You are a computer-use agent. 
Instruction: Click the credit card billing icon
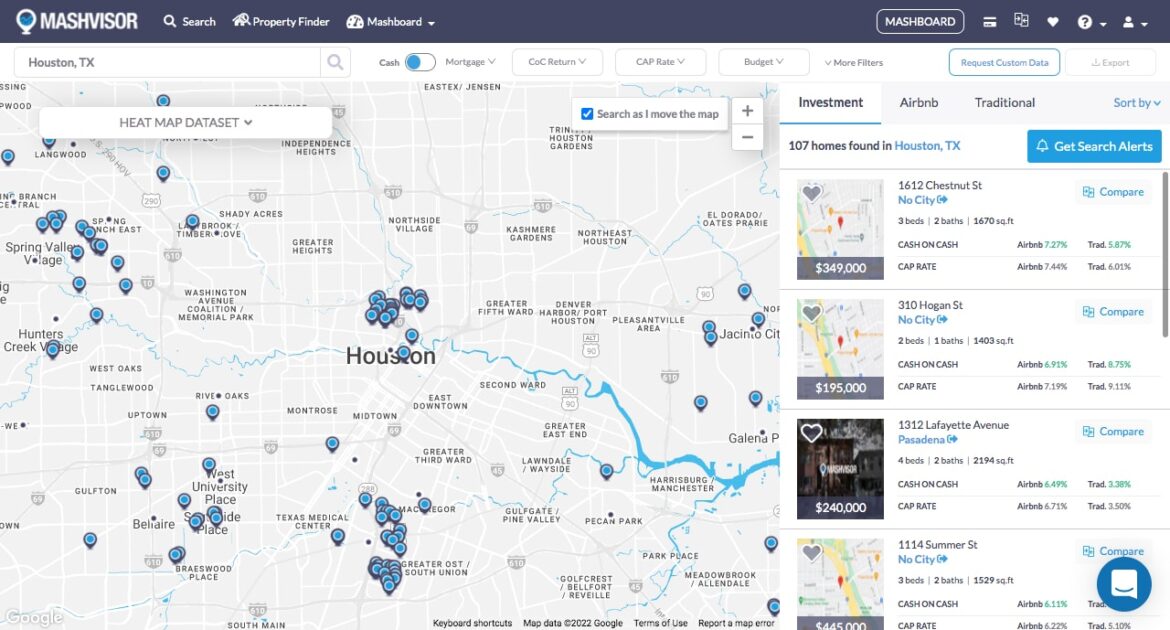pos(991,20)
